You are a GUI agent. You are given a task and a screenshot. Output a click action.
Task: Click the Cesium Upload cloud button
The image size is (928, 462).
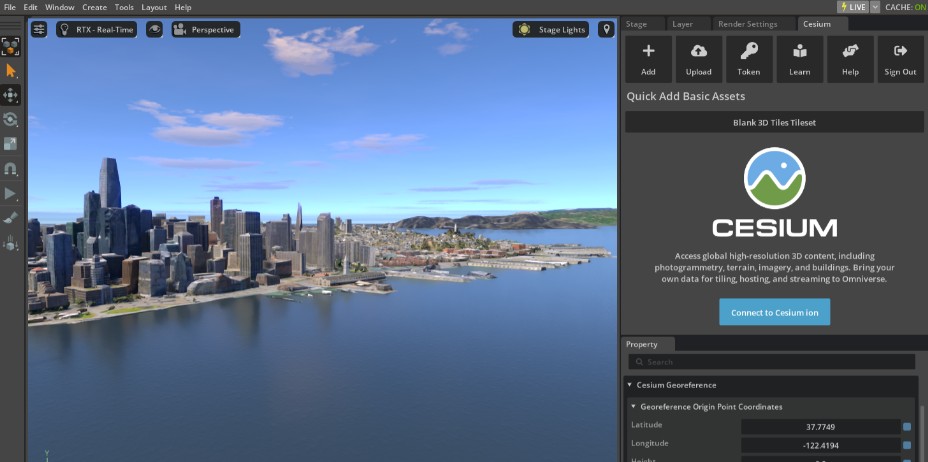(699, 59)
